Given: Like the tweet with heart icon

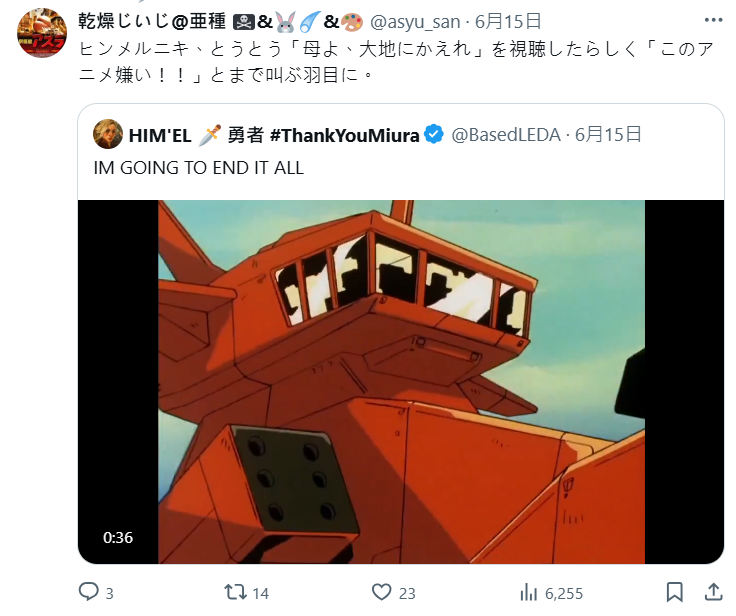Looking at the screenshot, I should click(382, 592).
